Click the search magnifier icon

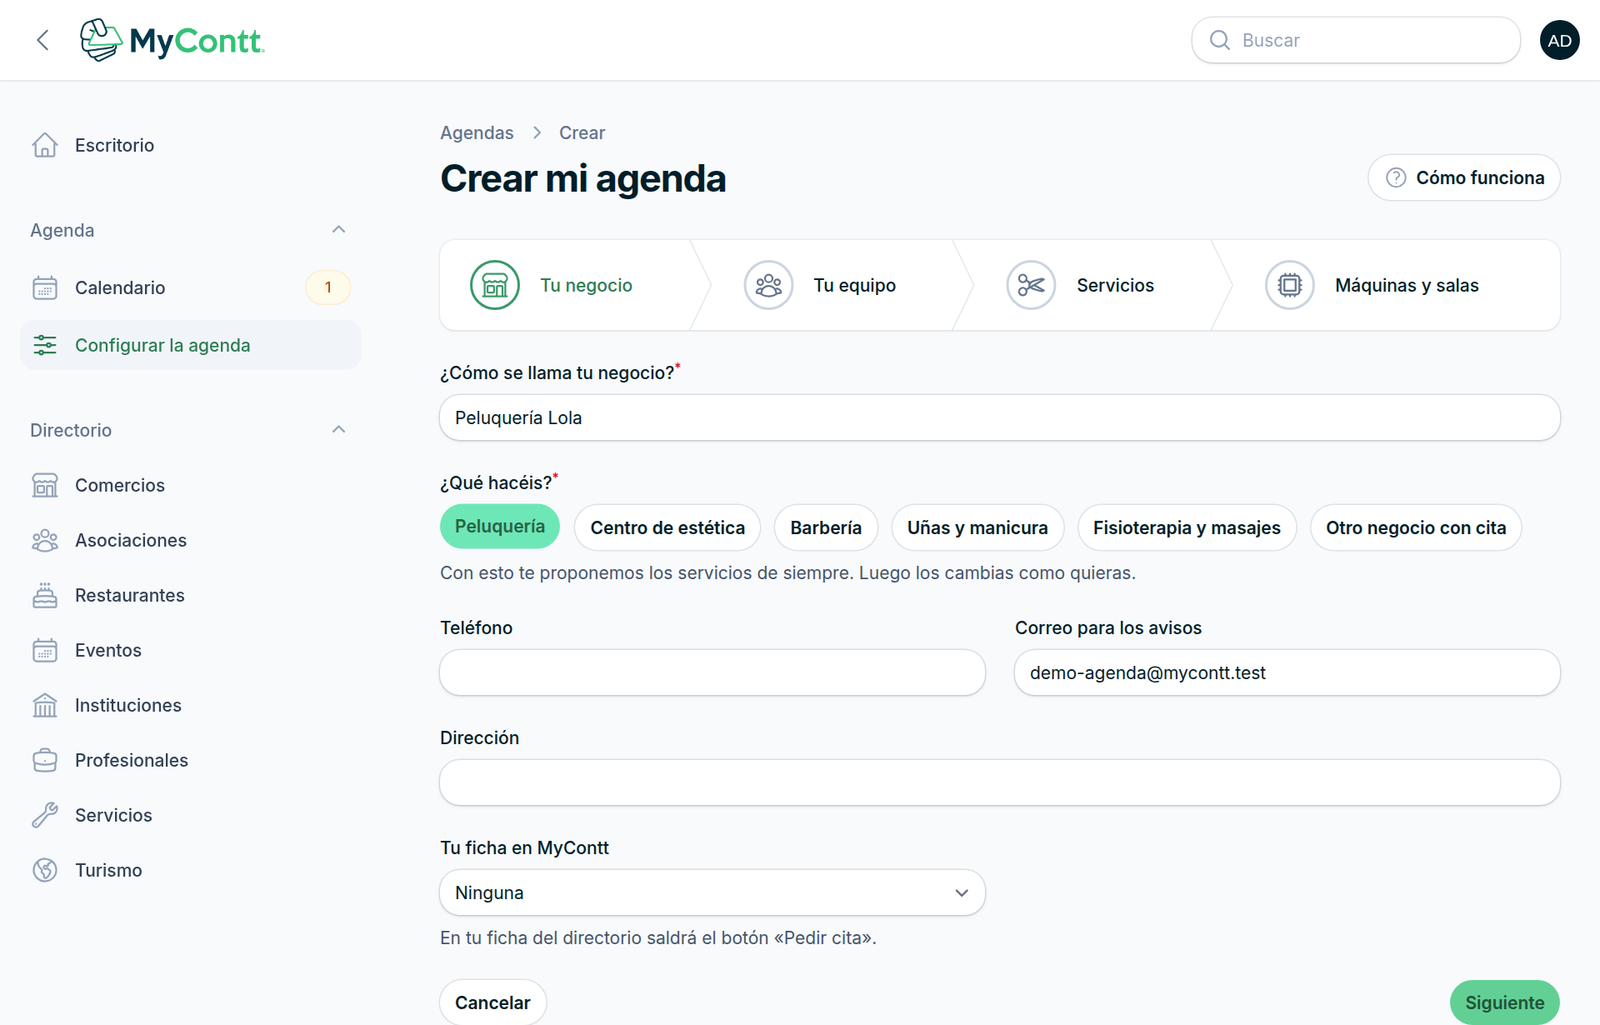(x=1219, y=40)
